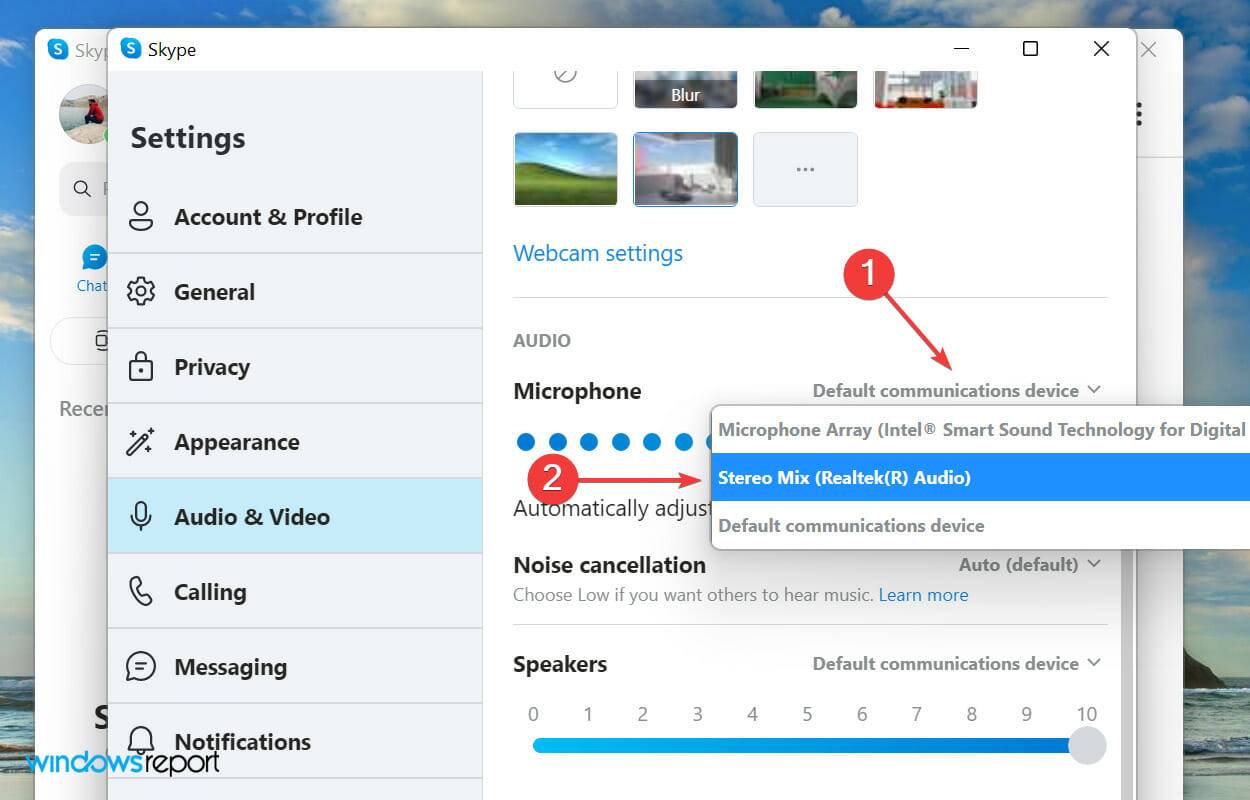1250x800 pixels.
Task: Open the Speakers device dropdown
Action: [x=956, y=663]
